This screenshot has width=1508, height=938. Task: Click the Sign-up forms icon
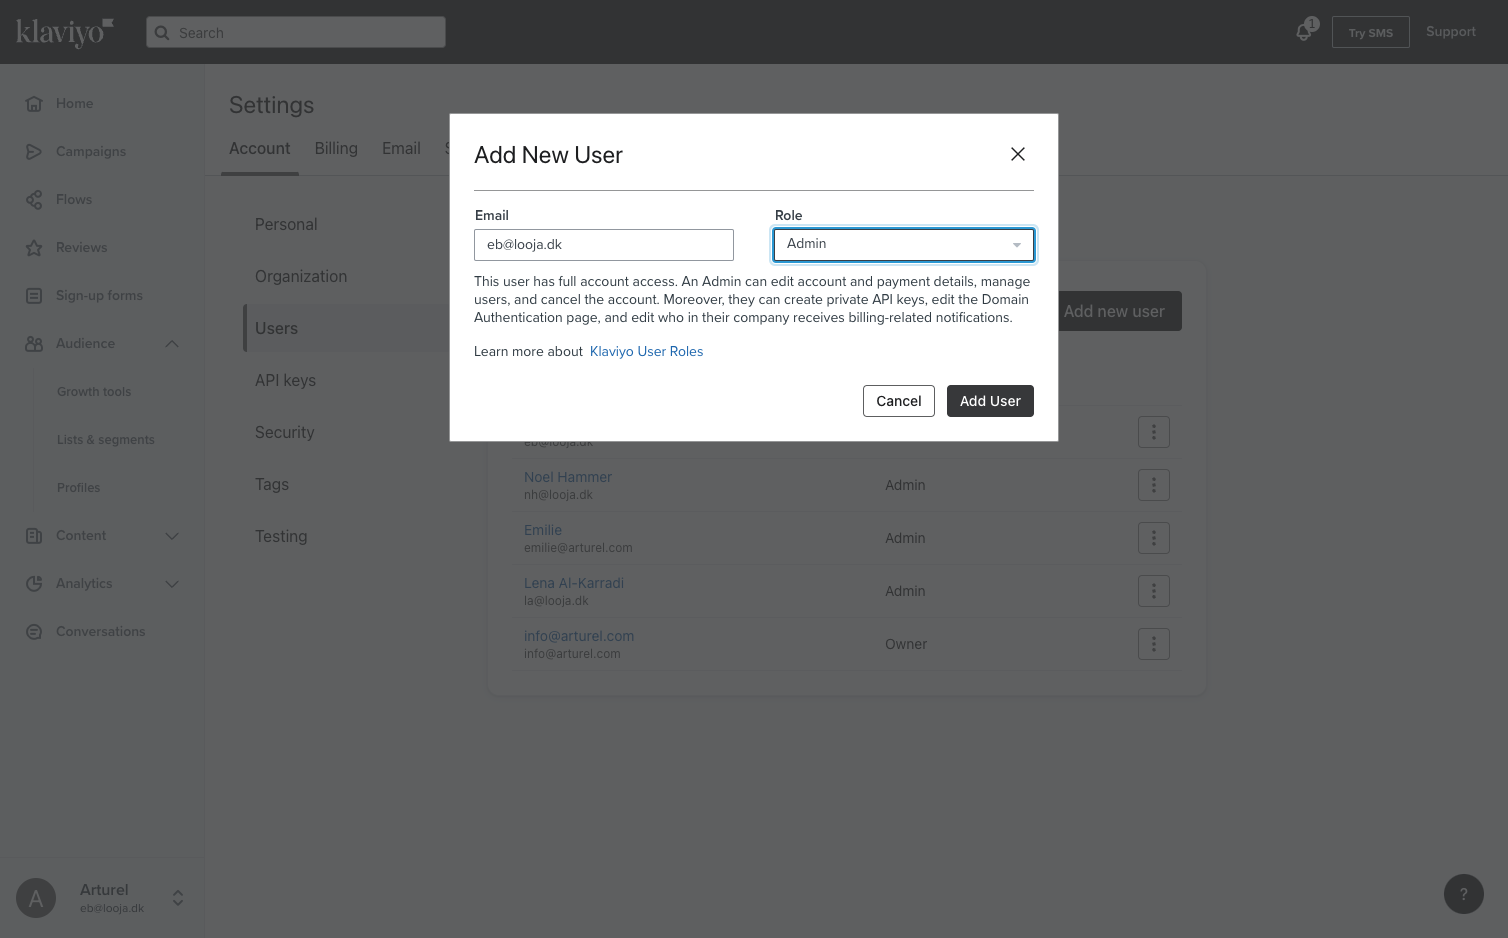(x=34, y=295)
